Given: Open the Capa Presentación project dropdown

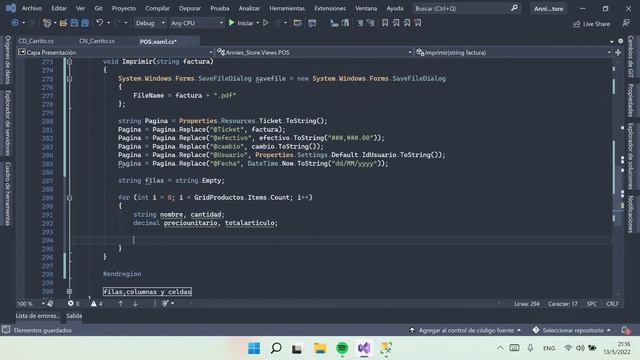Looking at the screenshot, I should coord(115,52).
